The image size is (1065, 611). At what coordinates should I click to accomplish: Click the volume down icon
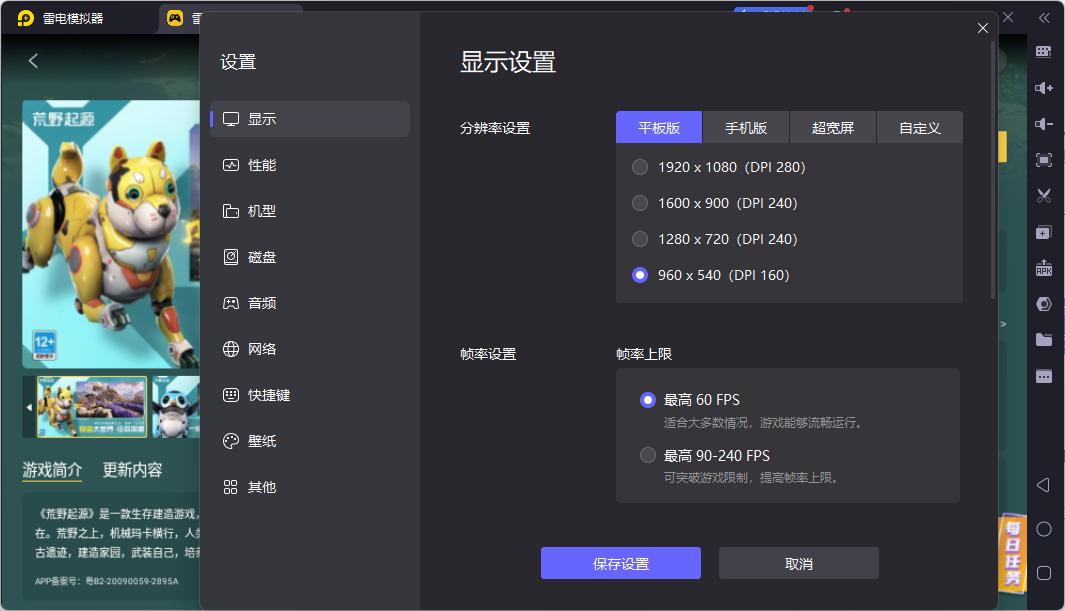pos(1044,124)
